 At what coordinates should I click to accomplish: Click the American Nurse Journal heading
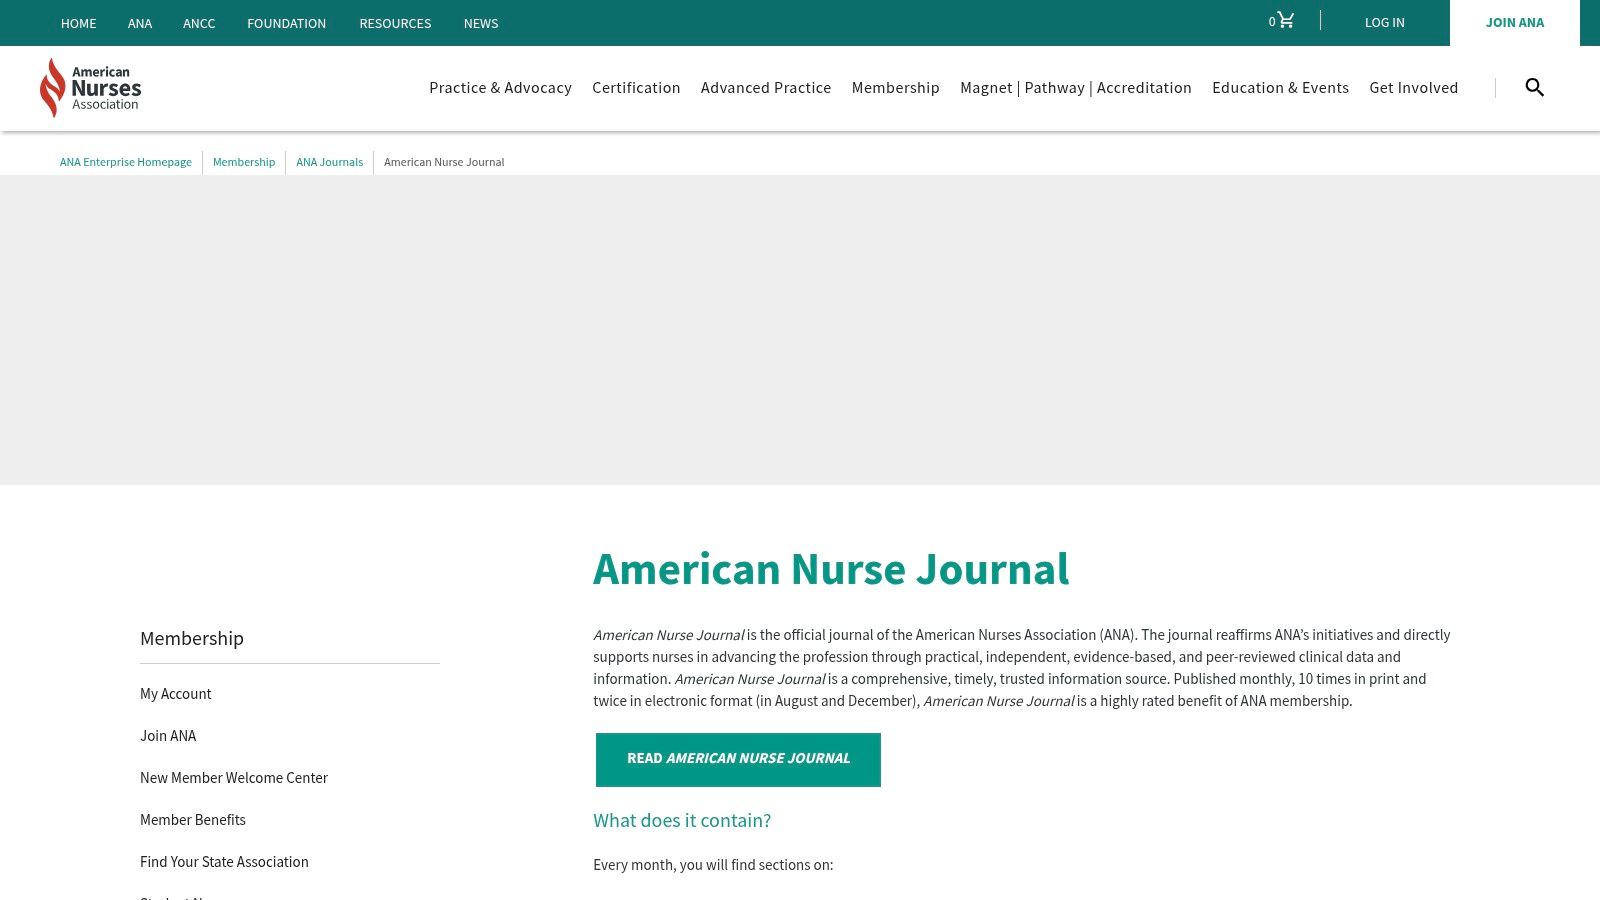[831, 569]
